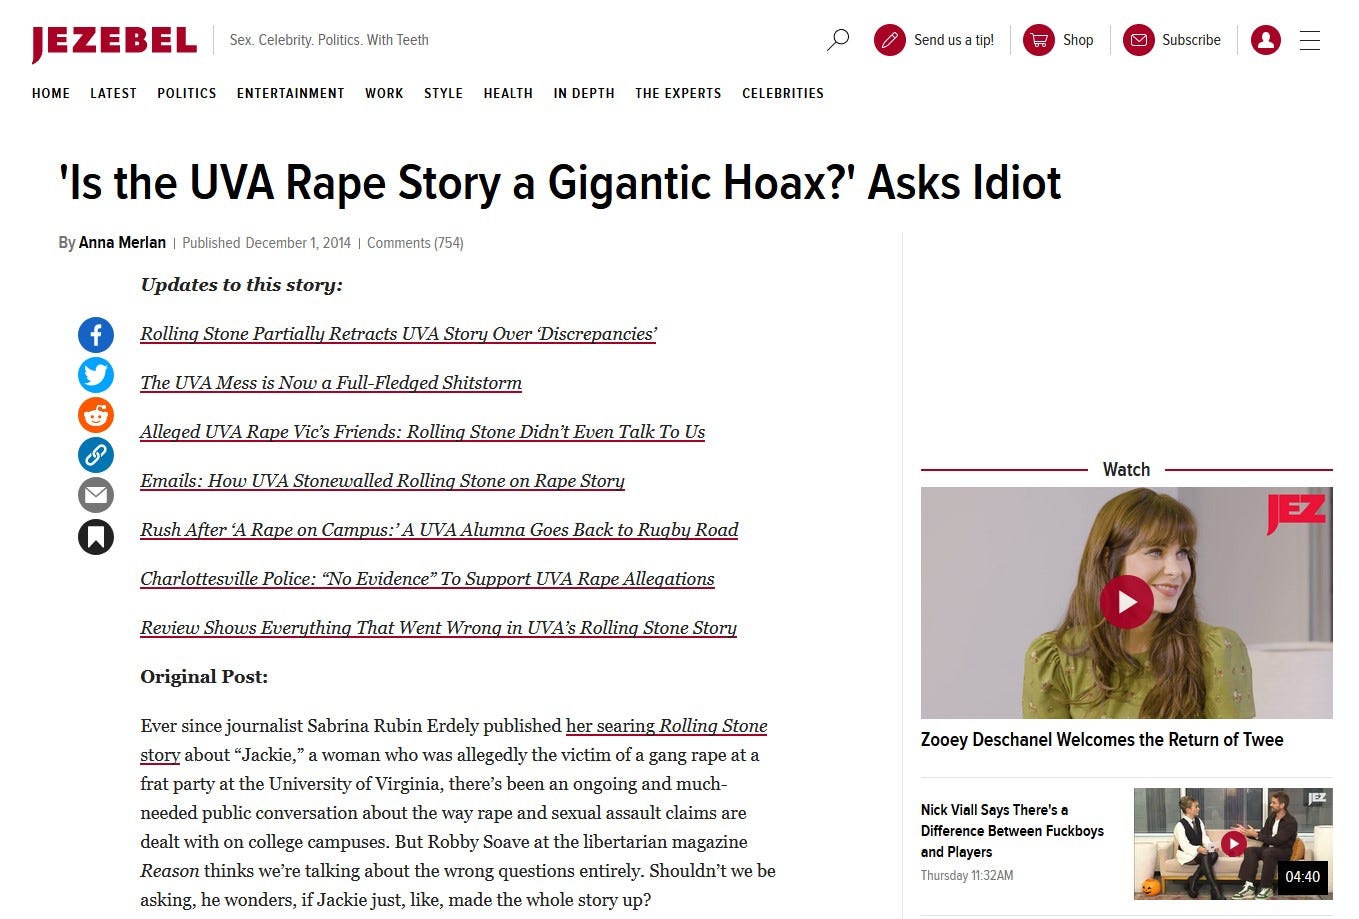Screen dimensions: 1359x919
Task: Share article on Twitter
Action: pos(96,375)
